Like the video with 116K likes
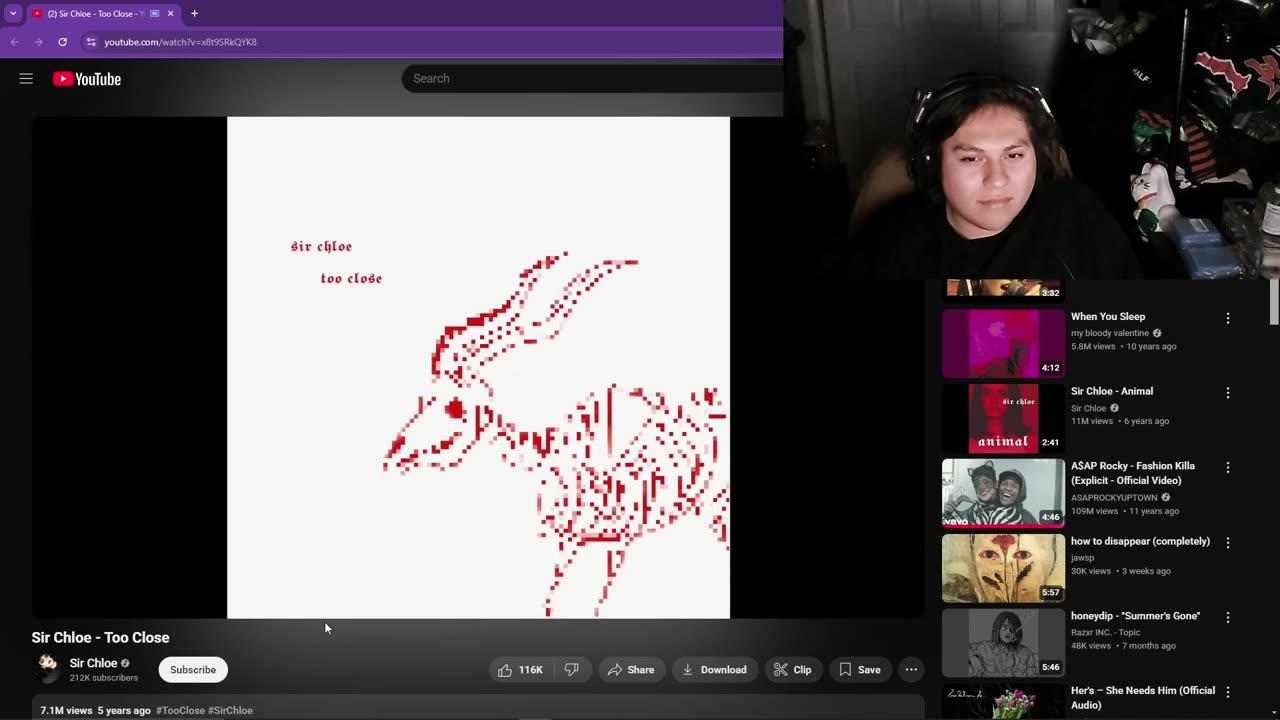 (x=520, y=670)
